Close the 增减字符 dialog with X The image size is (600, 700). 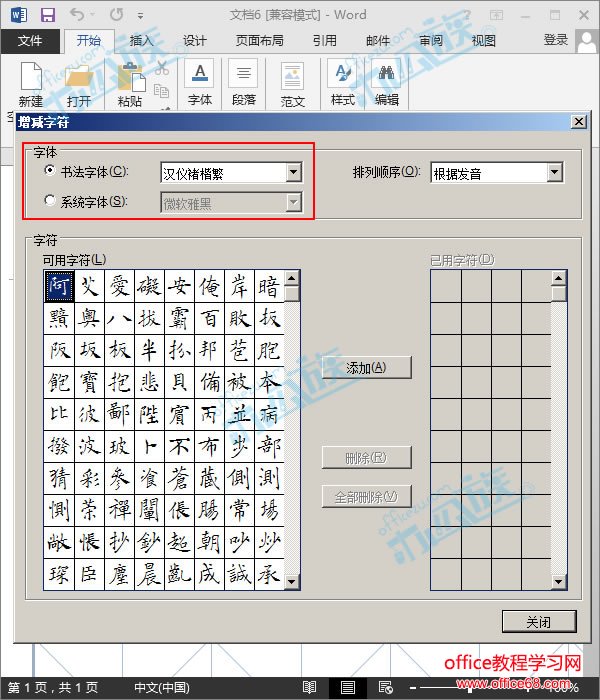tap(579, 121)
